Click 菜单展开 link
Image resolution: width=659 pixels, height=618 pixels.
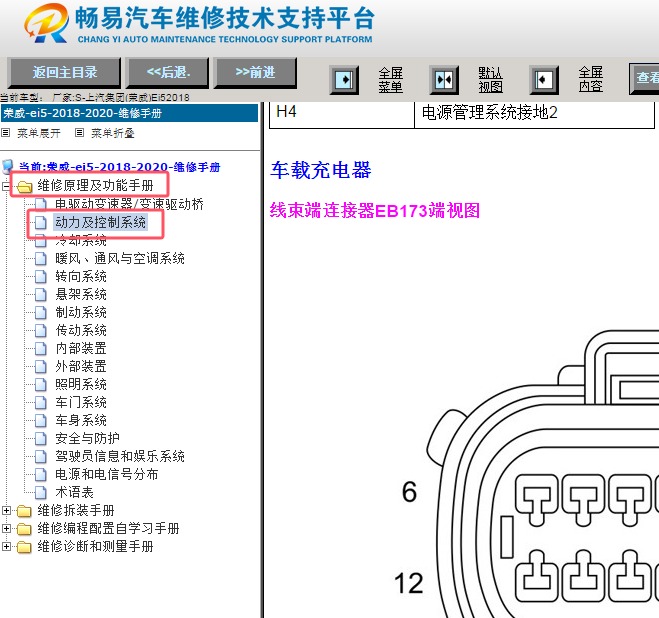(39, 133)
